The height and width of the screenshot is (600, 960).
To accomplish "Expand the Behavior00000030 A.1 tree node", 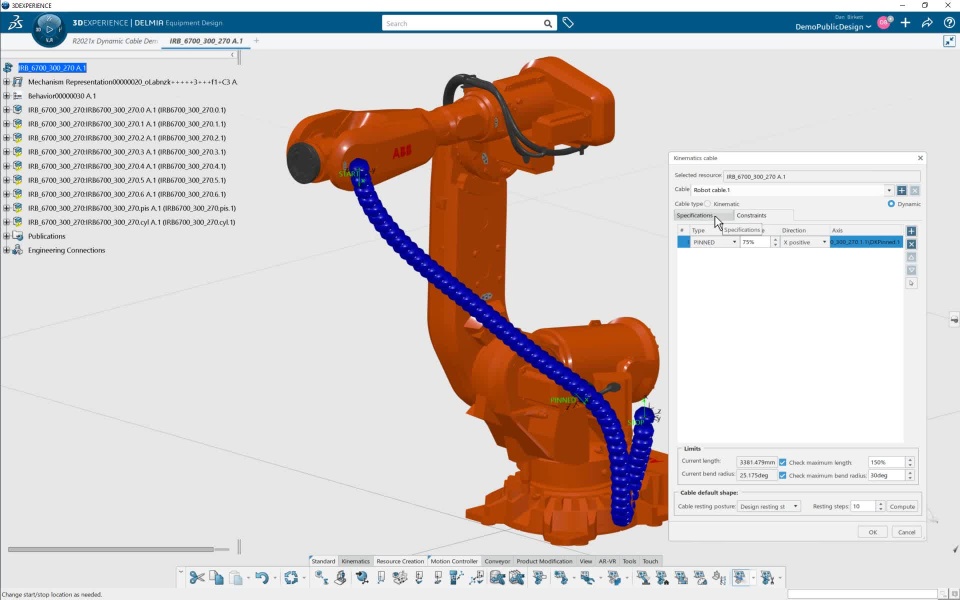I will tap(7, 96).
